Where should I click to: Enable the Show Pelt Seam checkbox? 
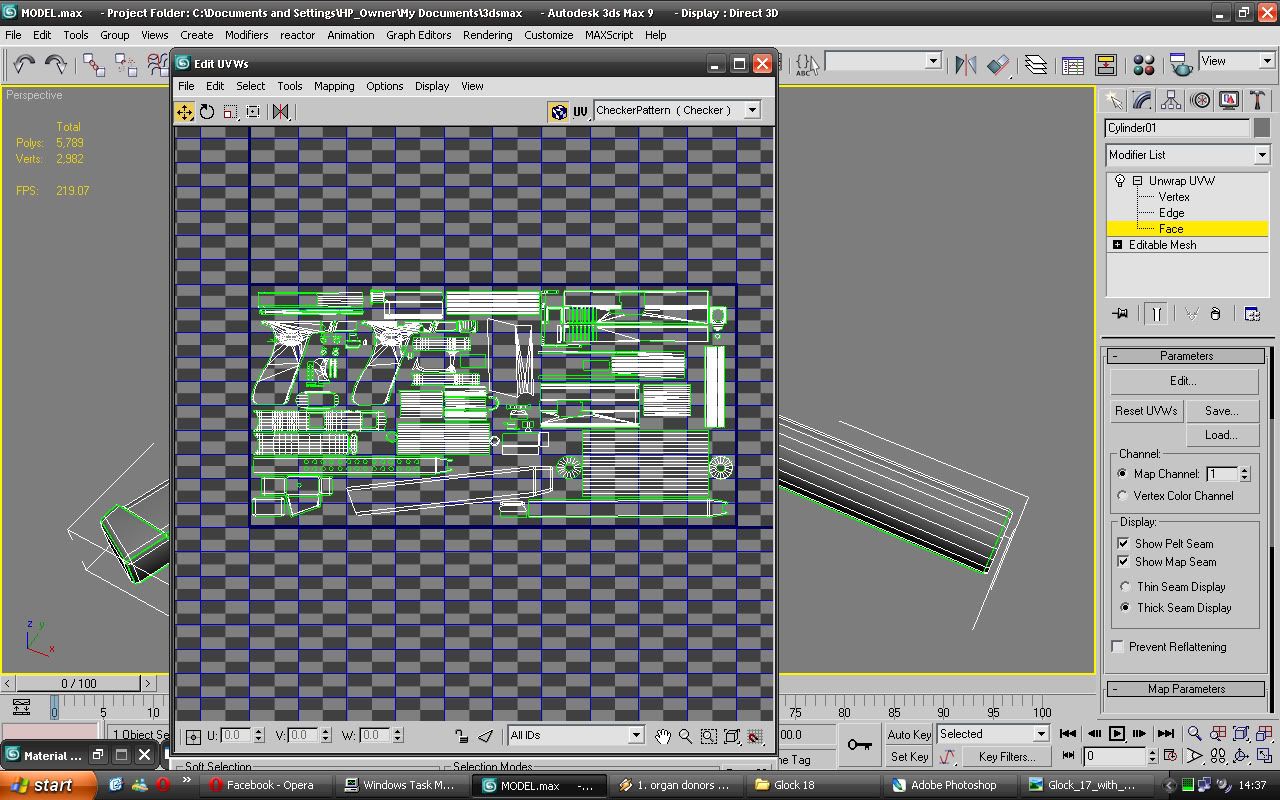coord(1123,544)
